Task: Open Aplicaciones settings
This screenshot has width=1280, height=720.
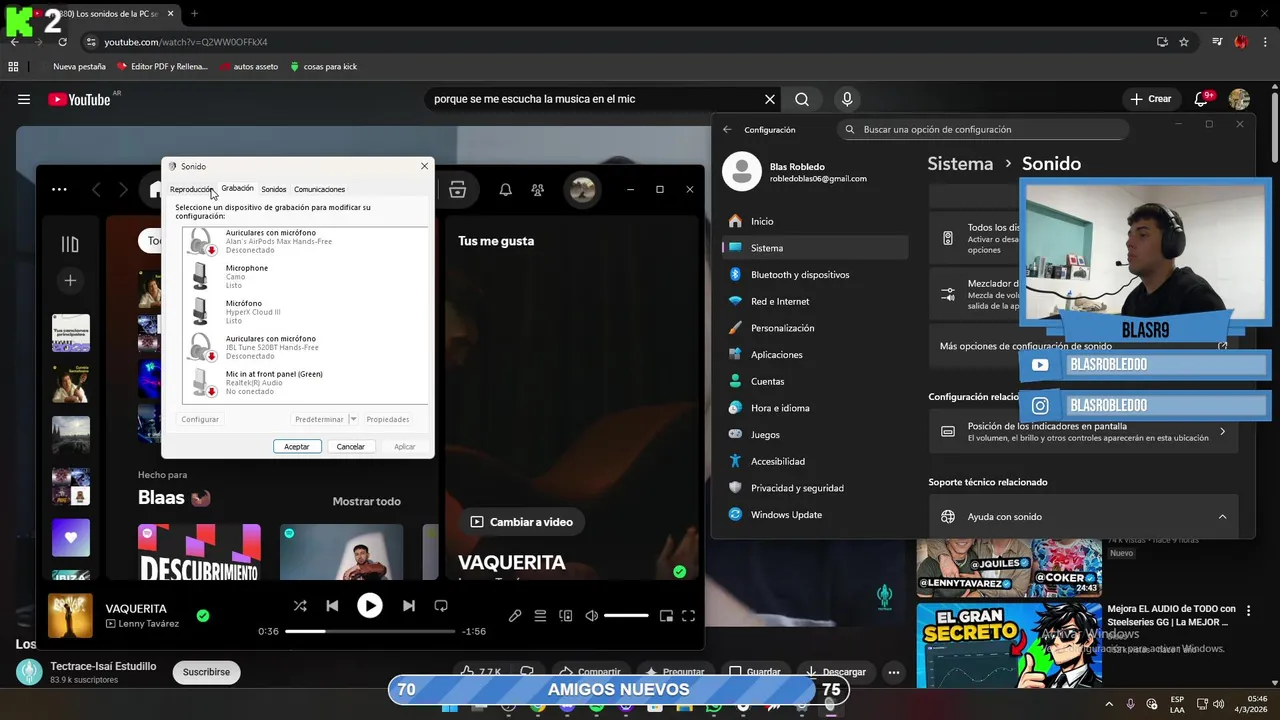Action: coord(815,354)
